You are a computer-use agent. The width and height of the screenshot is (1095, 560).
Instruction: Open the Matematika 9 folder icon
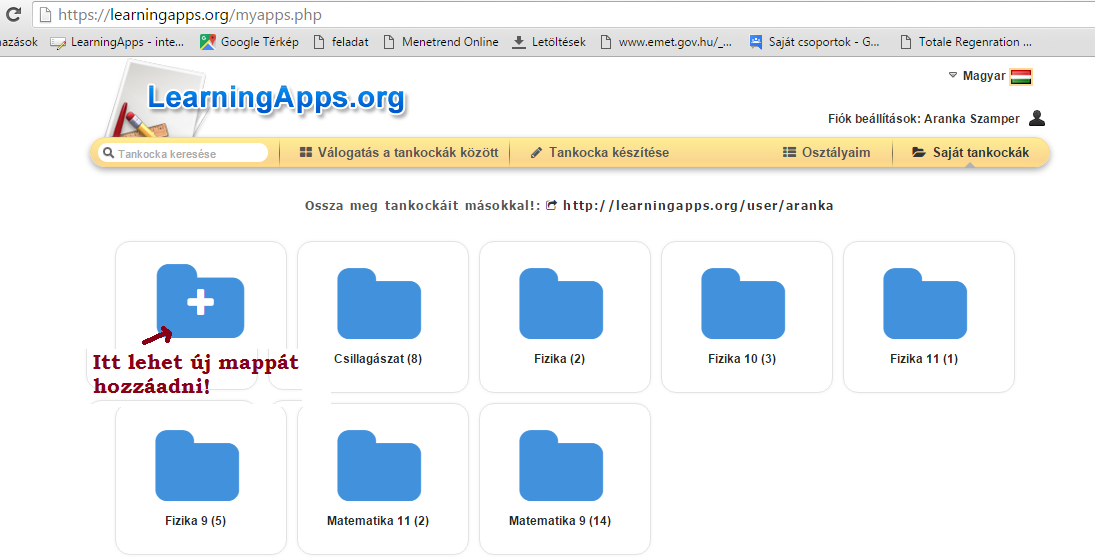(x=561, y=466)
